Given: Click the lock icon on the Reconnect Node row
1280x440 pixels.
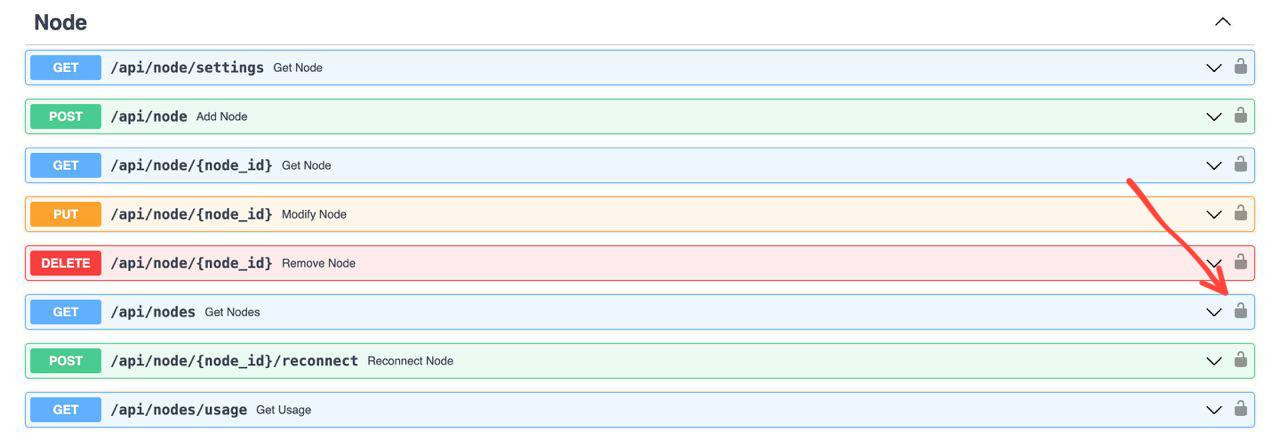Looking at the screenshot, I should tap(1240, 360).
